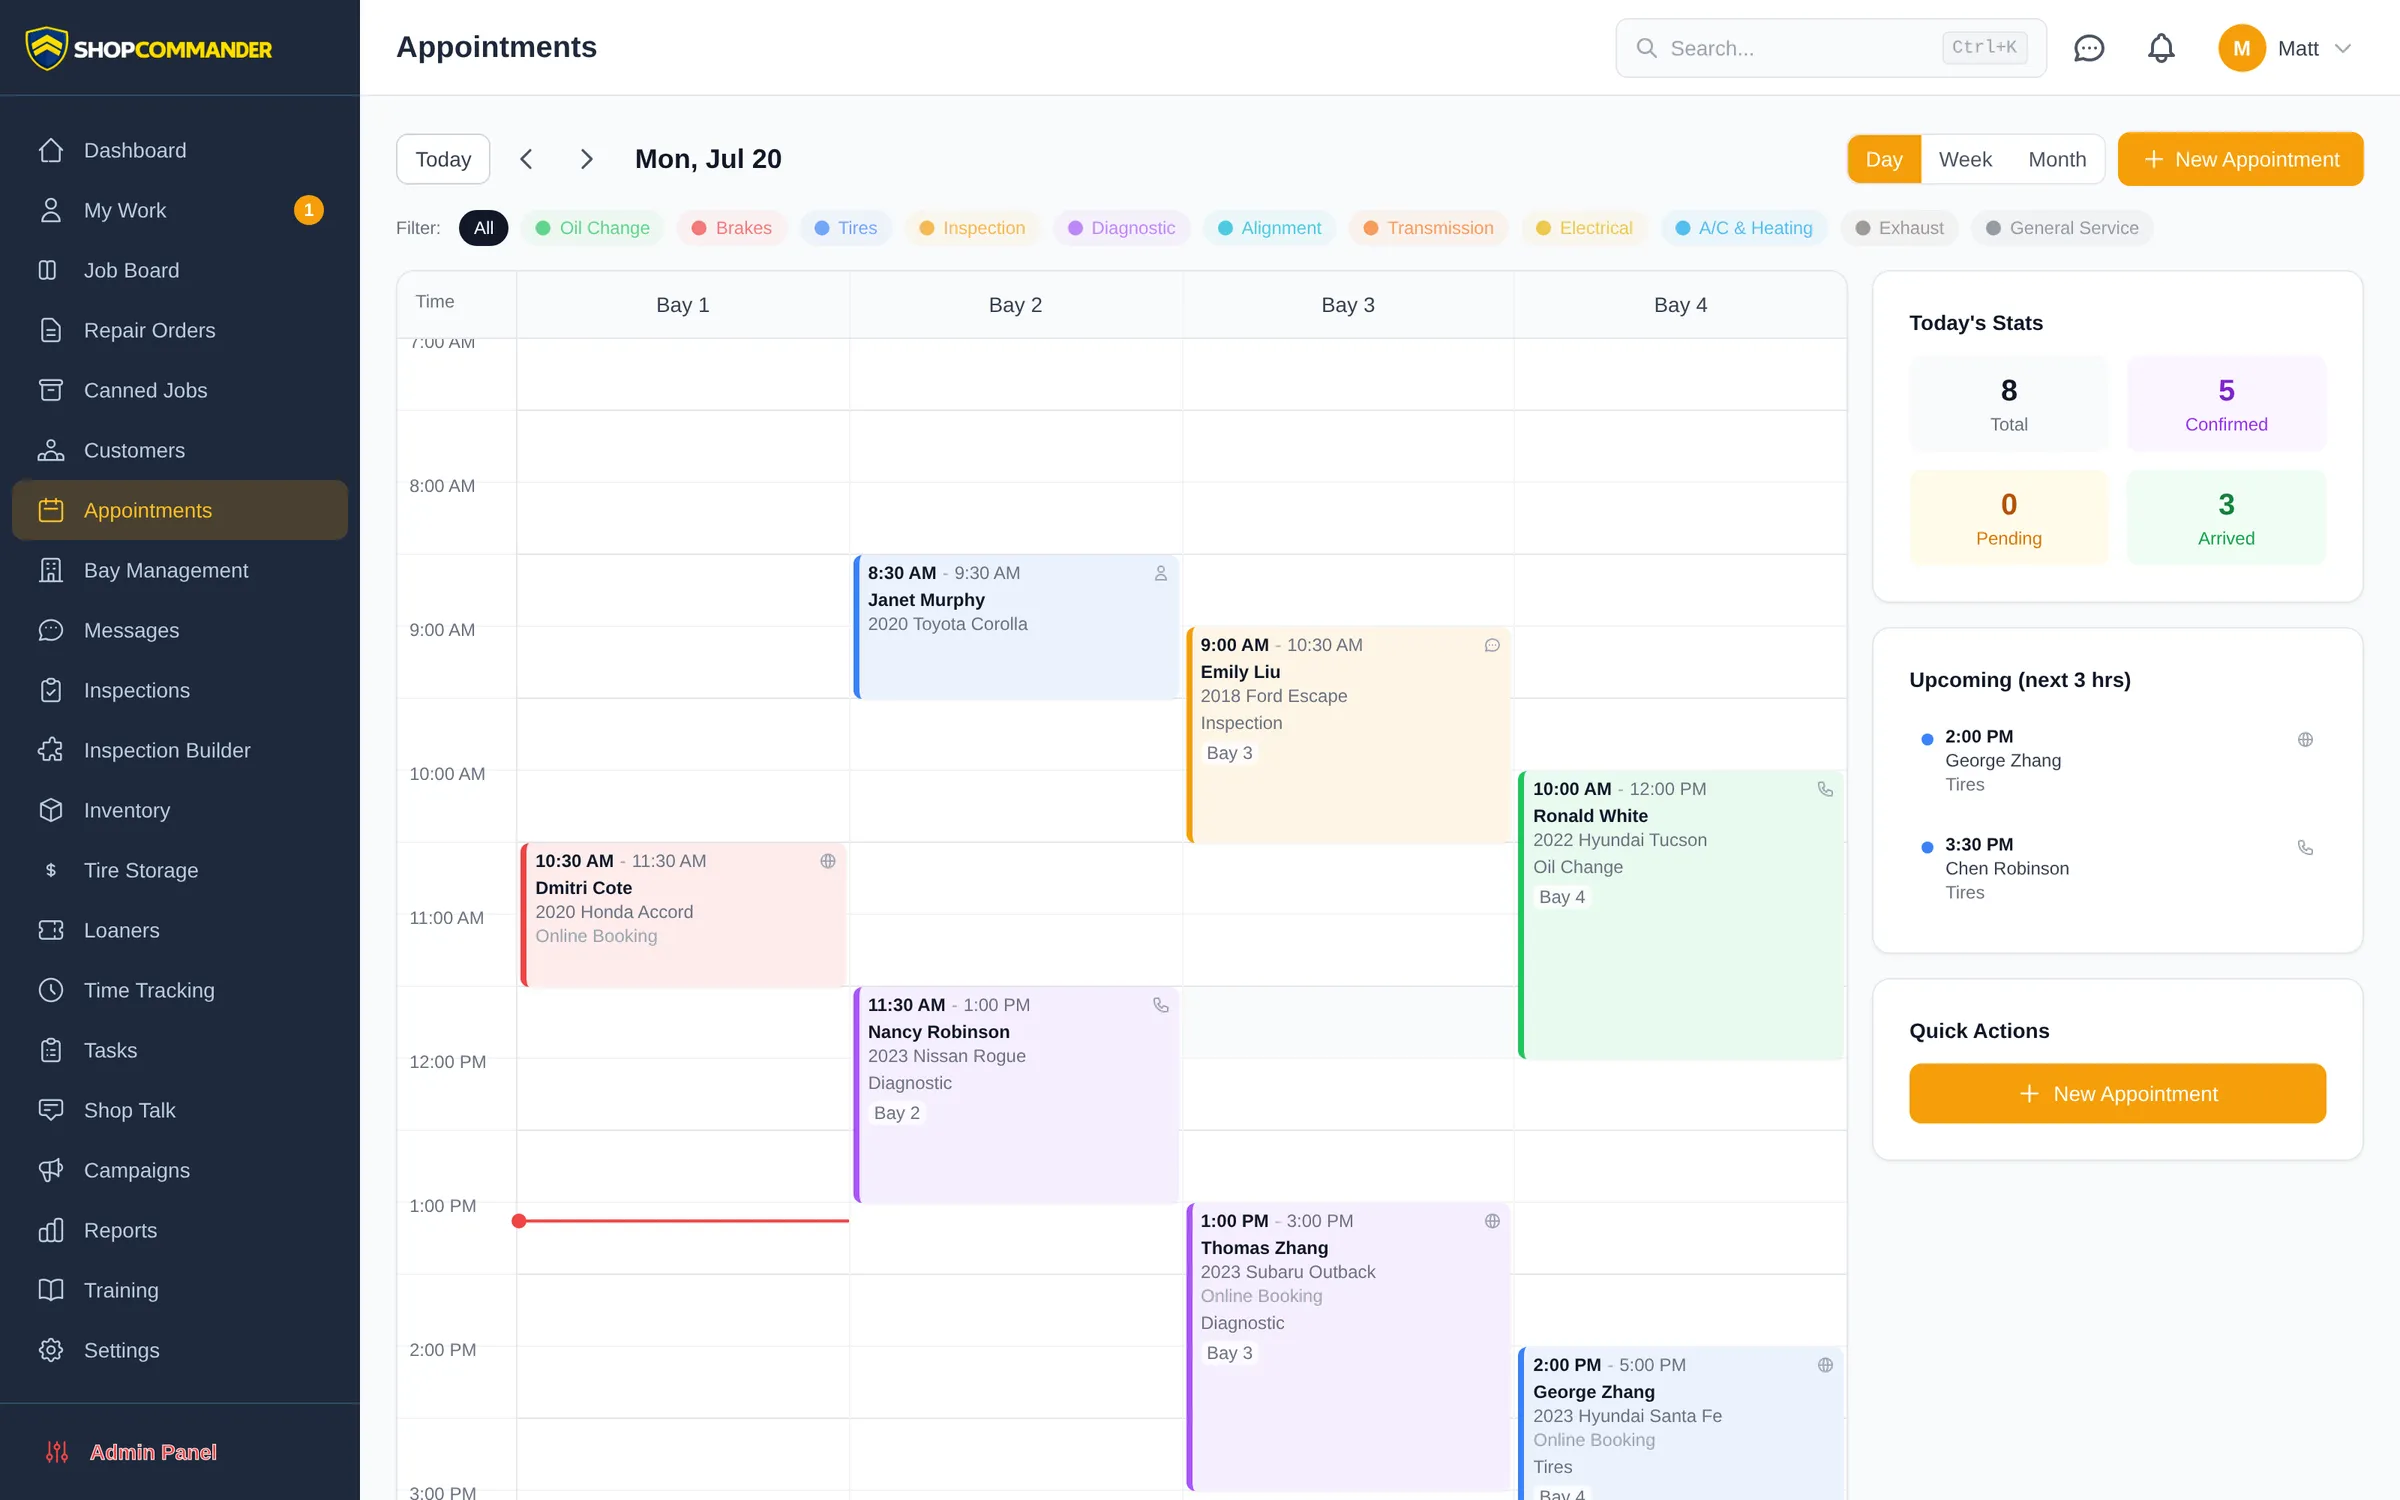Click the Repair Orders document icon
Screen dimensions: 2400x1500
pyautogui.click(x=50, y=330)
